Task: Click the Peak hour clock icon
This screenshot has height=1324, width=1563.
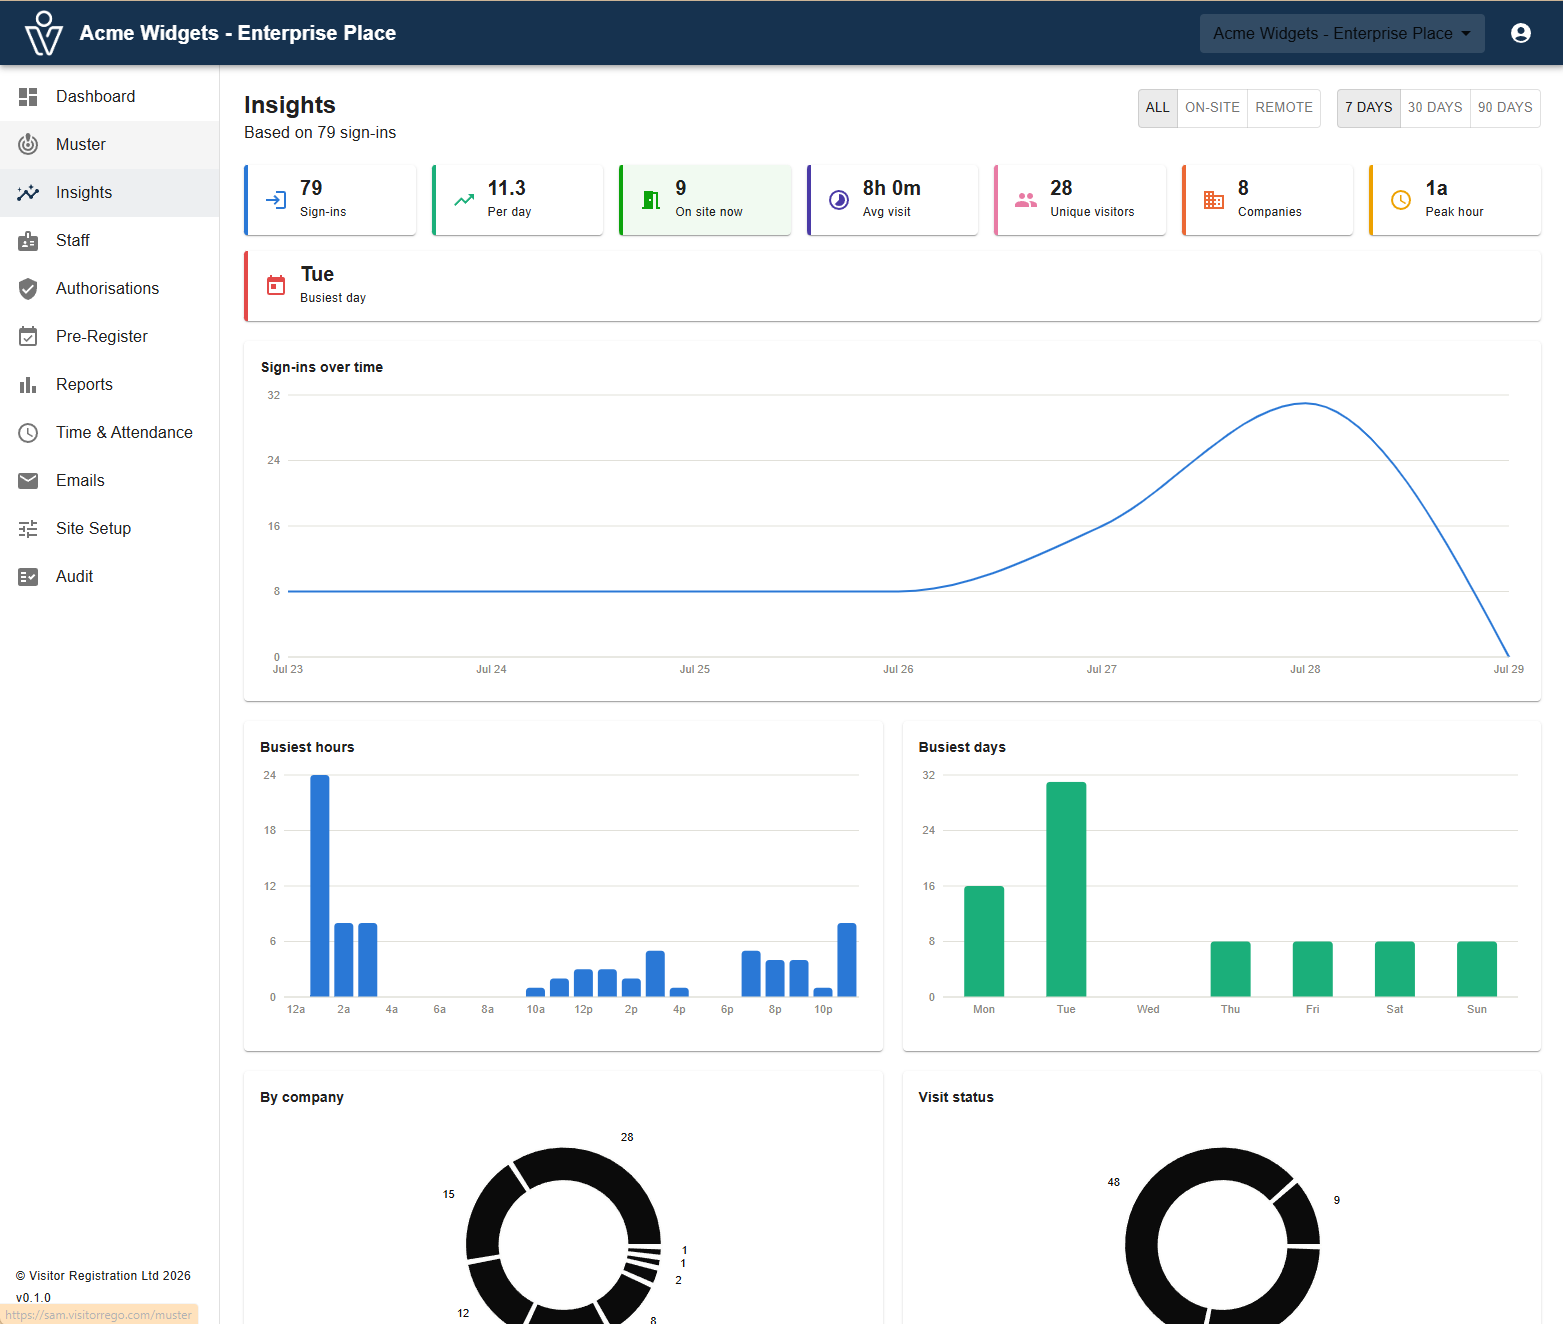Action: [x=1401, y=200]
